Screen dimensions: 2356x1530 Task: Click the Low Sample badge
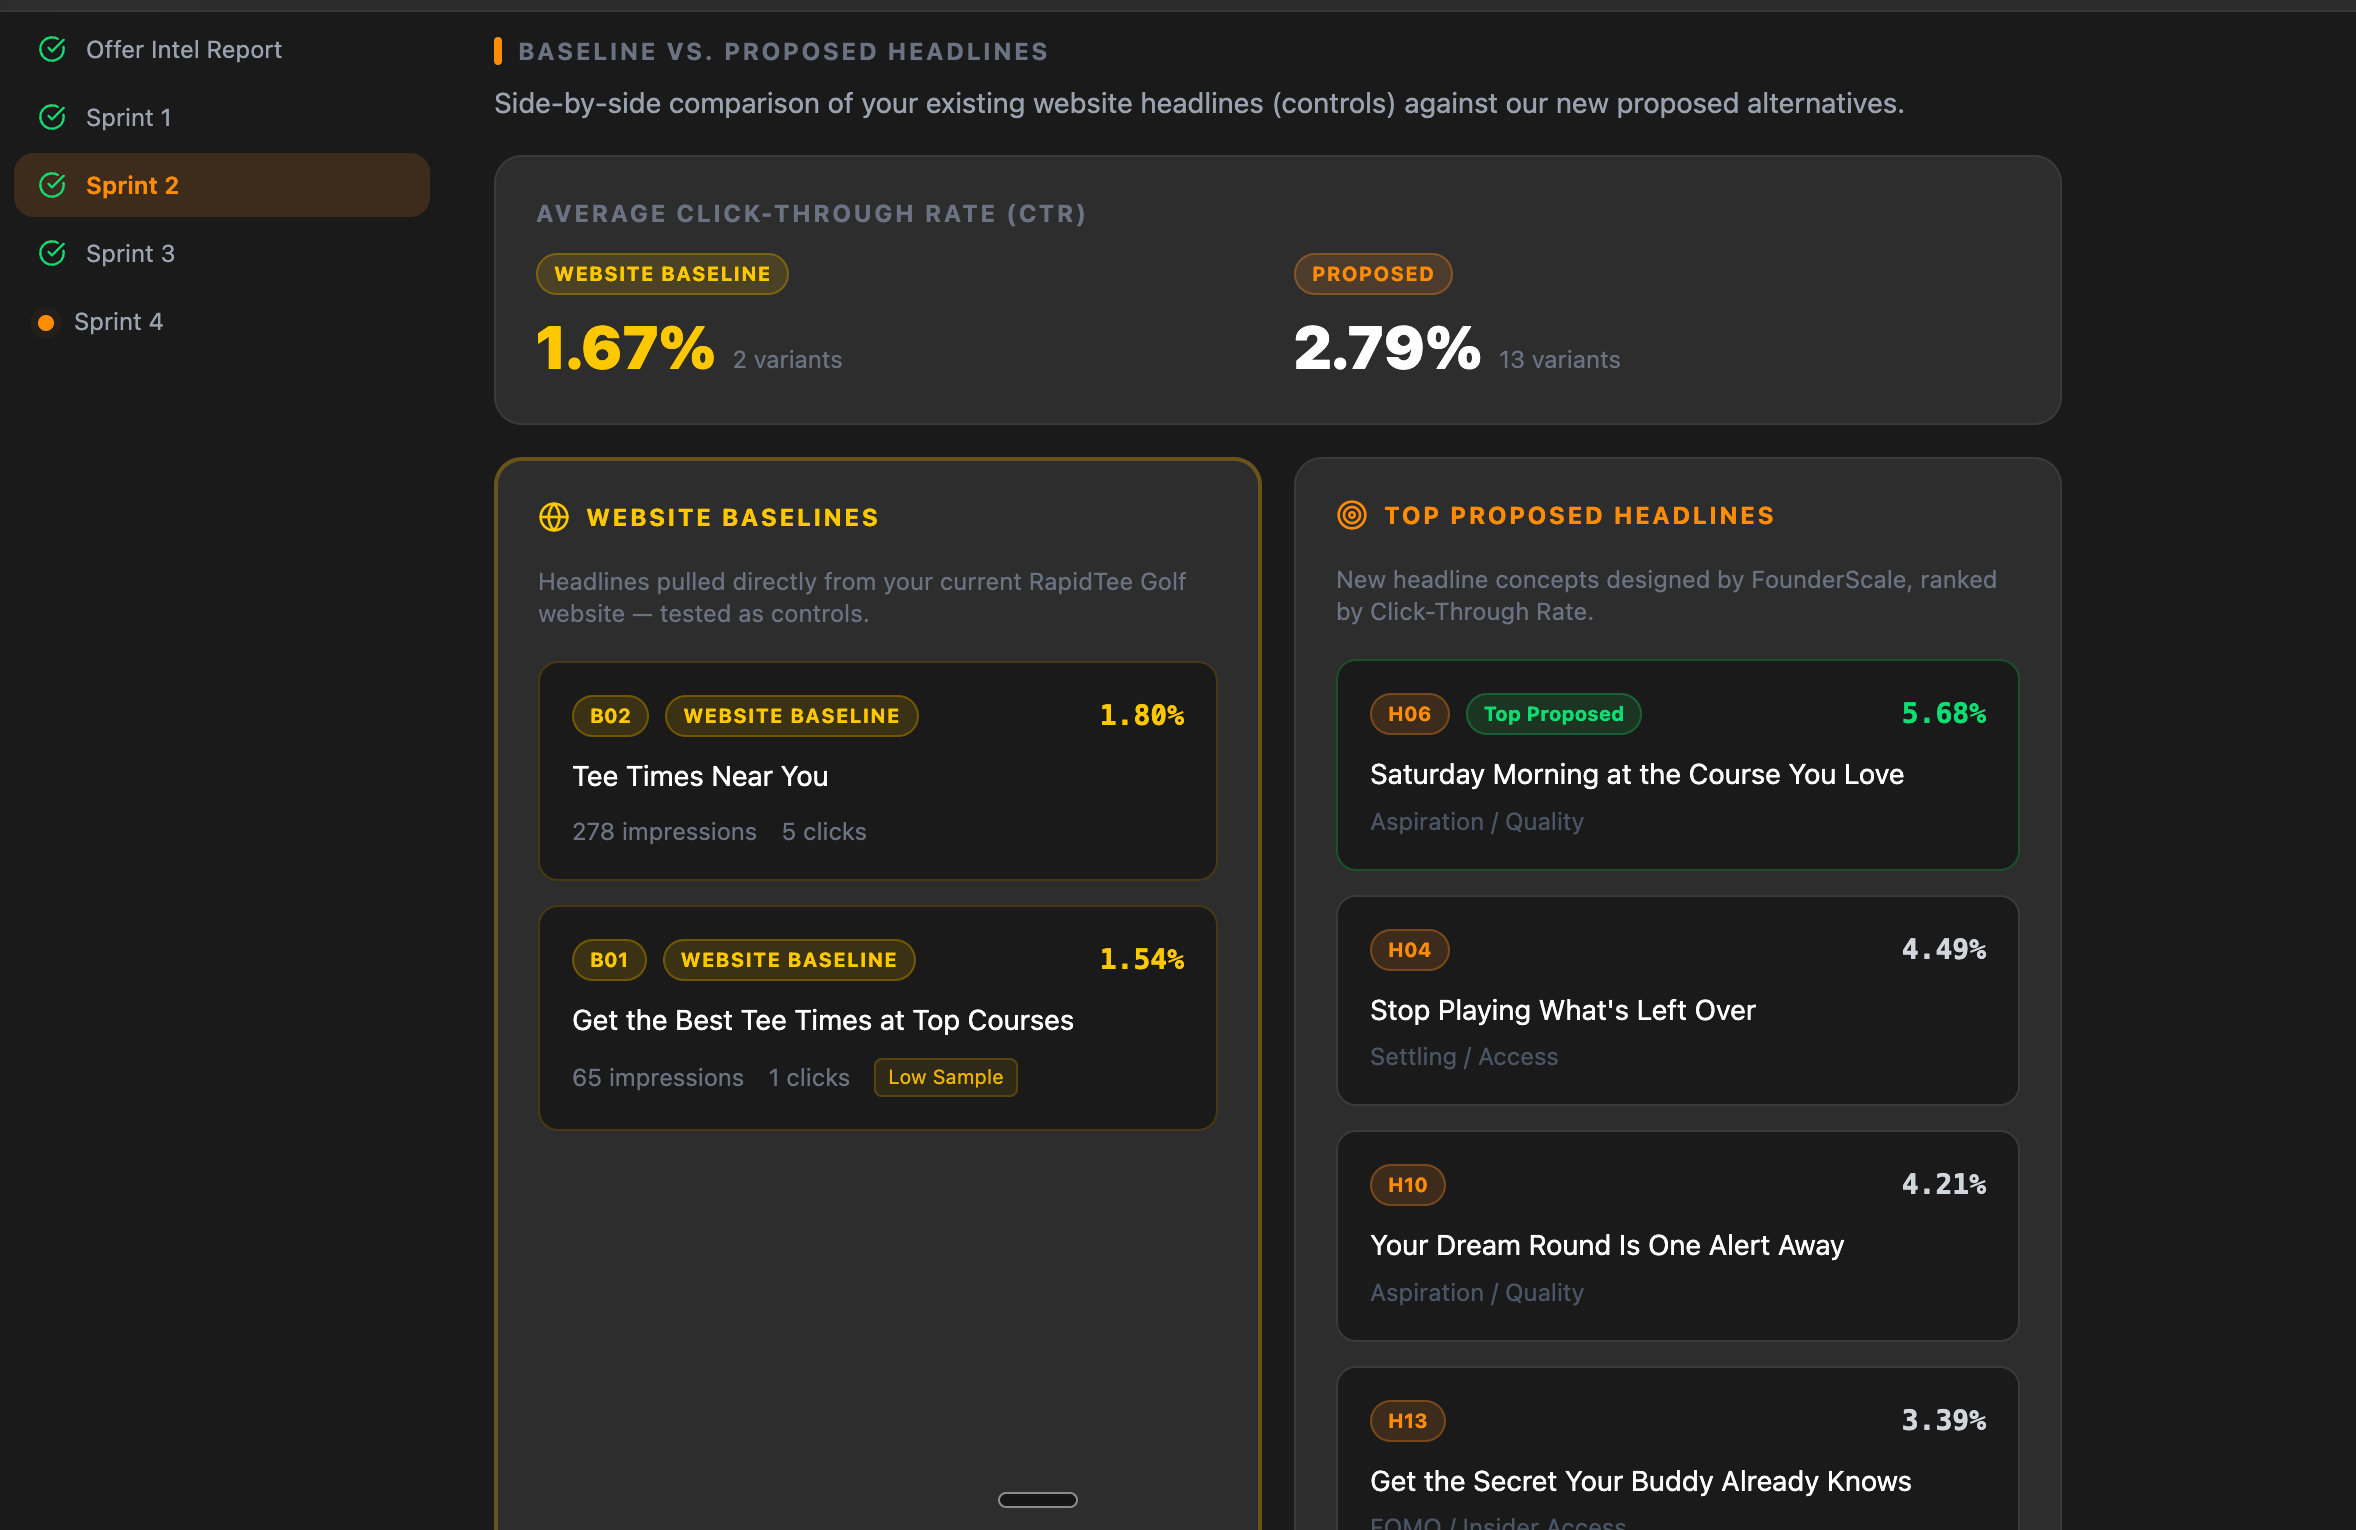click(945, 1077)
